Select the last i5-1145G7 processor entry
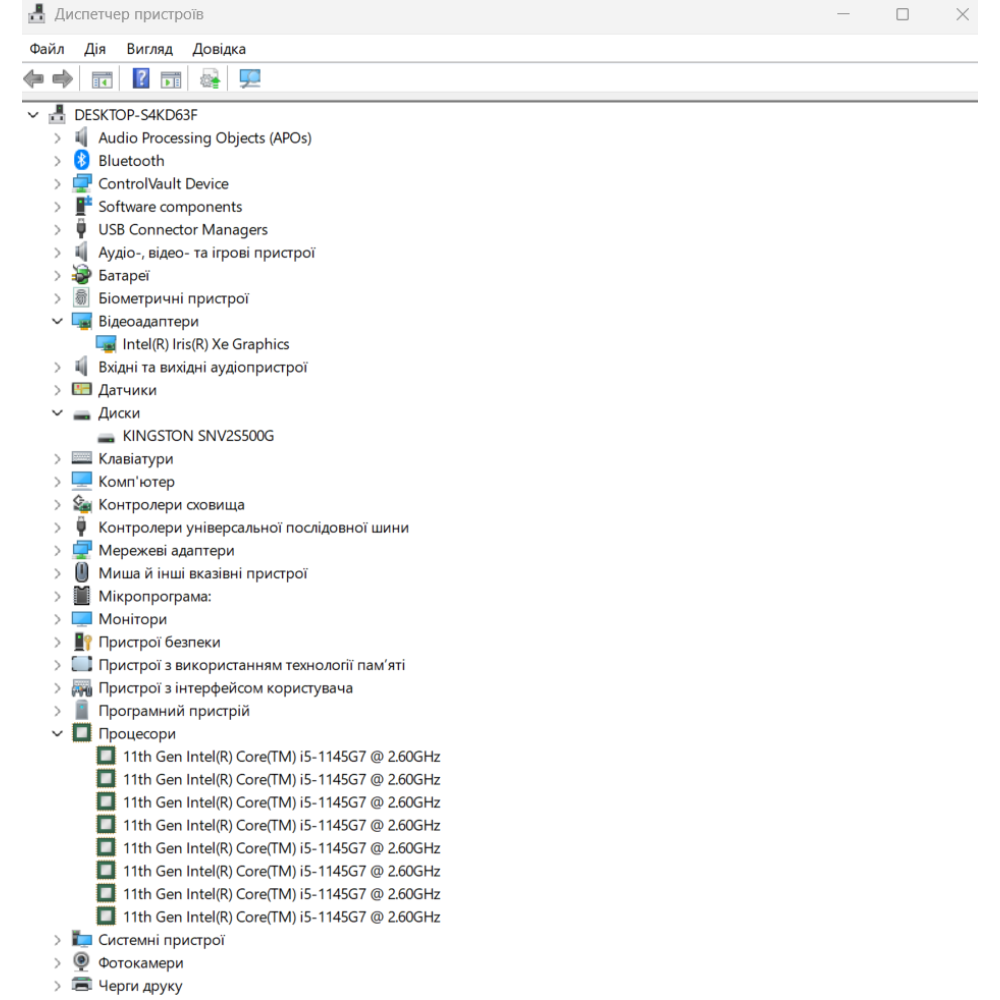Viewport: 1000px width, 1000px height. pos(280,917)
